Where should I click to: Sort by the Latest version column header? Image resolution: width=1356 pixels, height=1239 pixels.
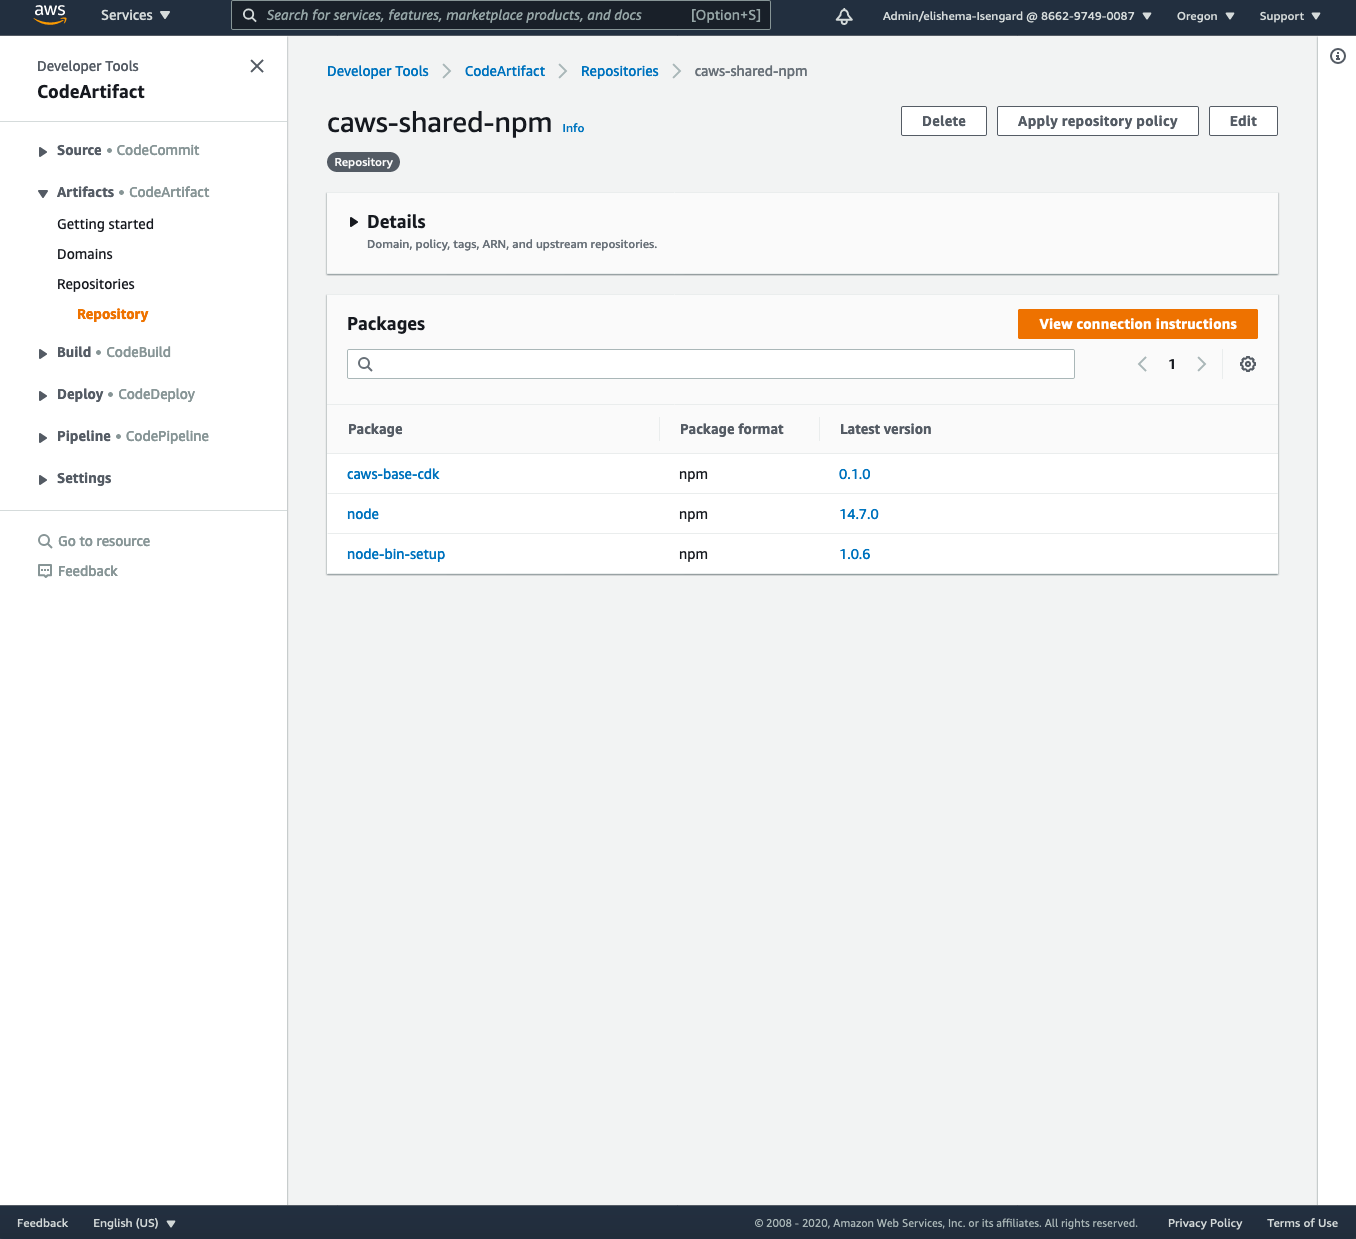pos(886,429)
